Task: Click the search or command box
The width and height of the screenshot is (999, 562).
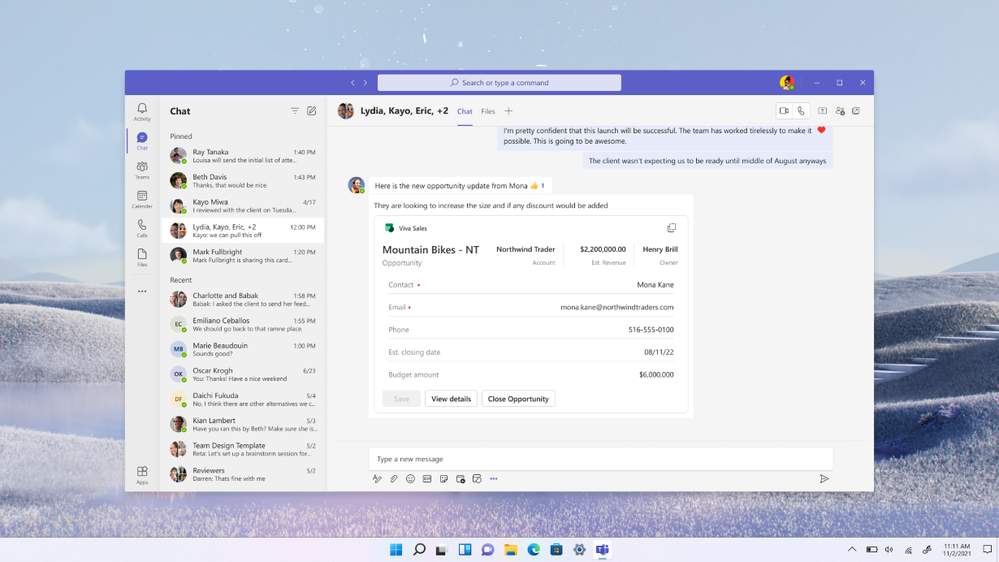Action: point(499,82)
